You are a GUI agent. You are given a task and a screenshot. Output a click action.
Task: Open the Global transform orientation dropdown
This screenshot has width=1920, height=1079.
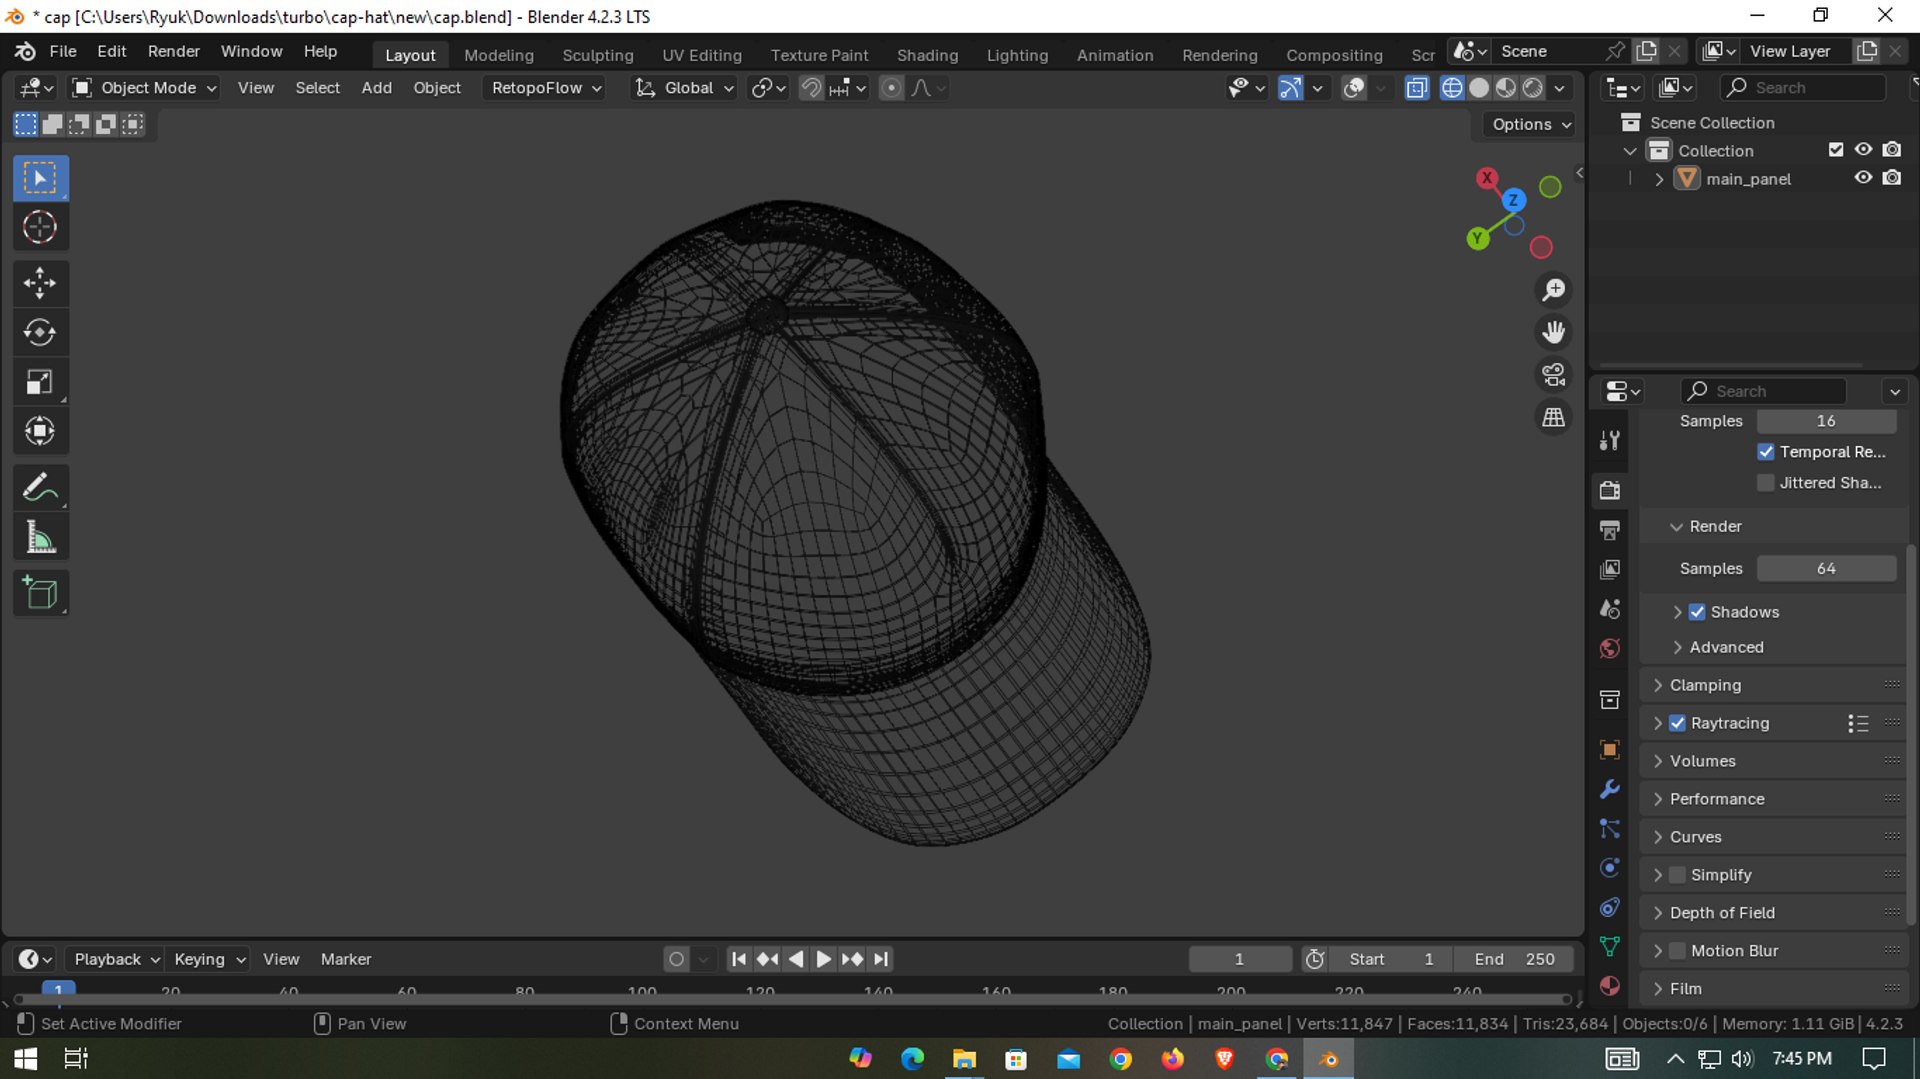pos(685,88)
